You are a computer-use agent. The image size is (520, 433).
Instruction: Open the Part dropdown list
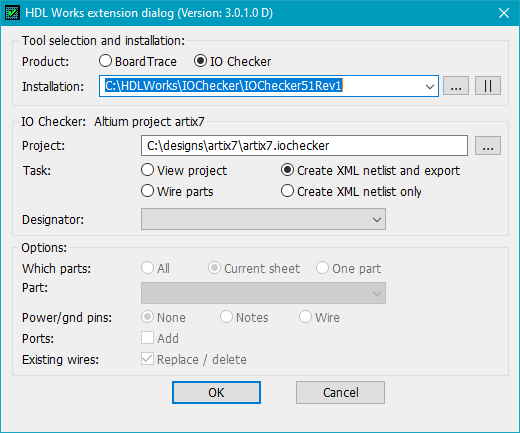coord(263,293)
